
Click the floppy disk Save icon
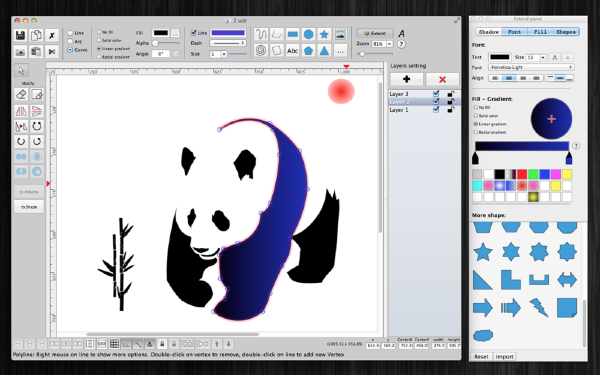pos(21,36)
